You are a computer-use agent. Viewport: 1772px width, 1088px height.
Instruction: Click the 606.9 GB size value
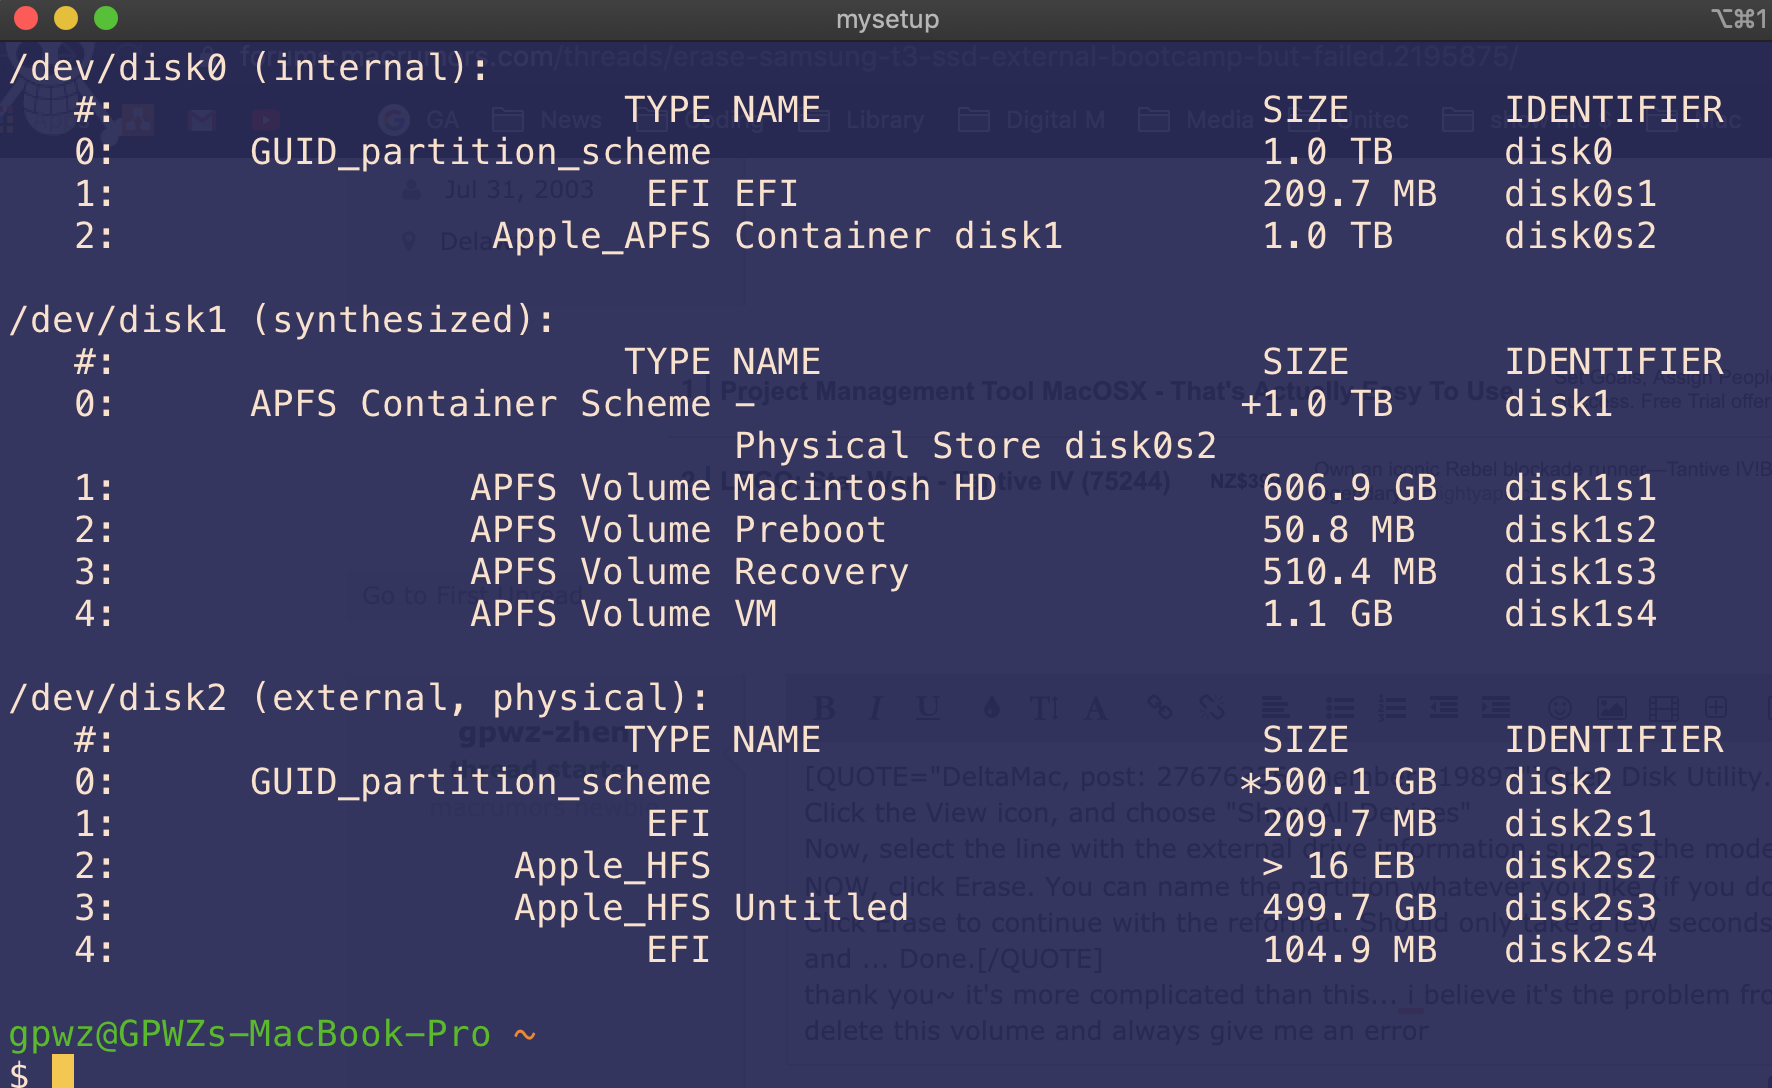point(1350,488)
